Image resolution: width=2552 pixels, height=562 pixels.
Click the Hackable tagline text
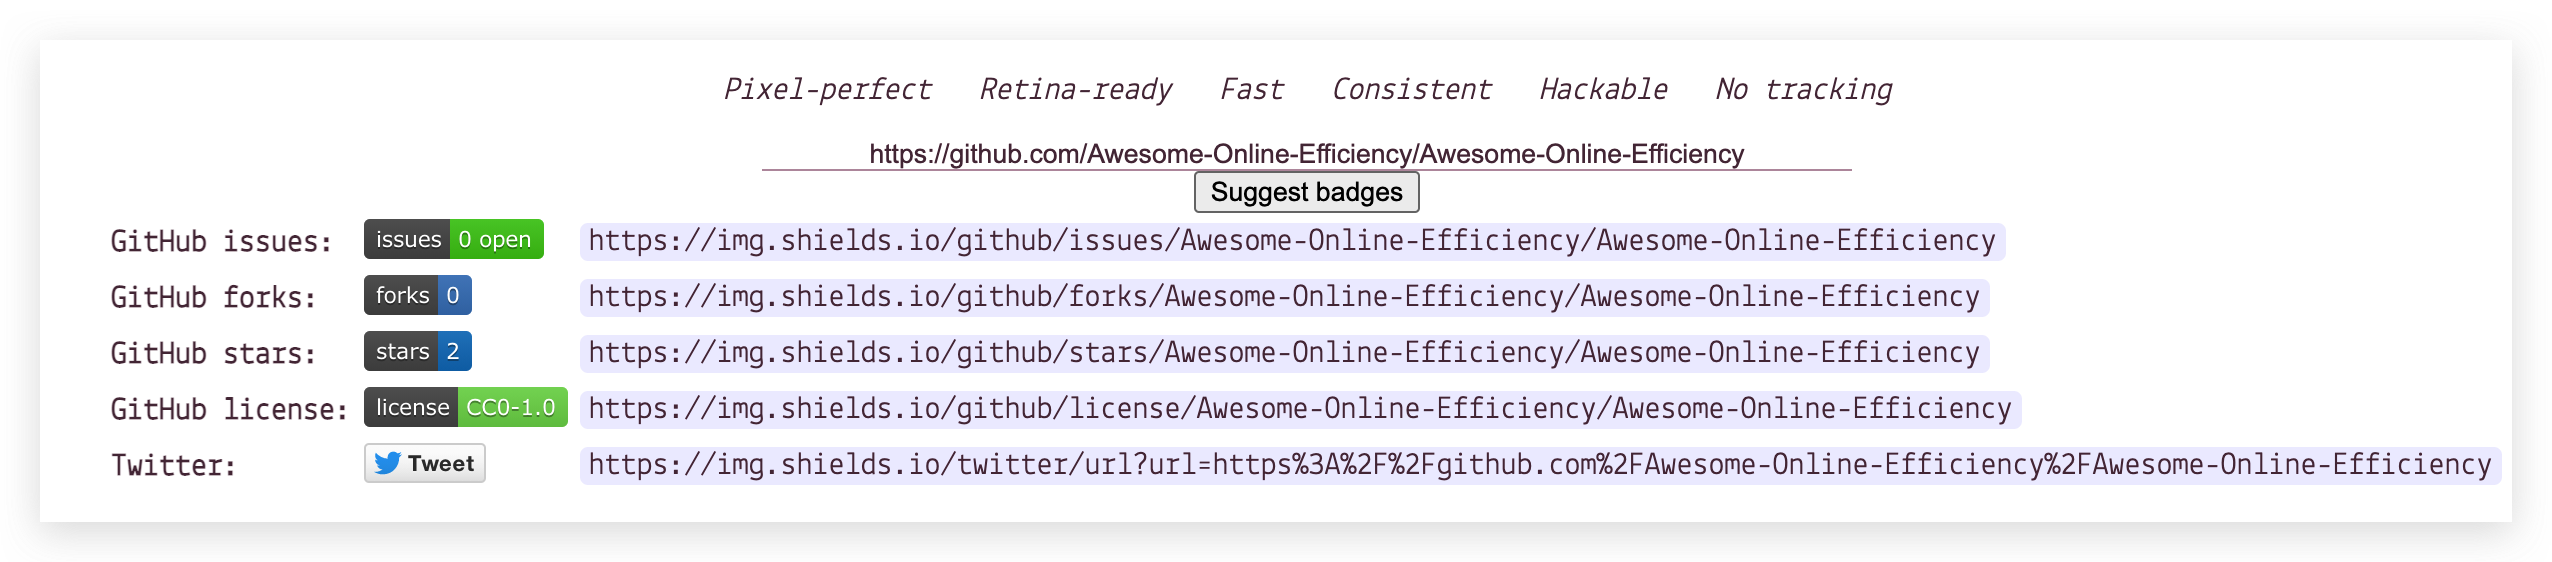[1603, 90]
